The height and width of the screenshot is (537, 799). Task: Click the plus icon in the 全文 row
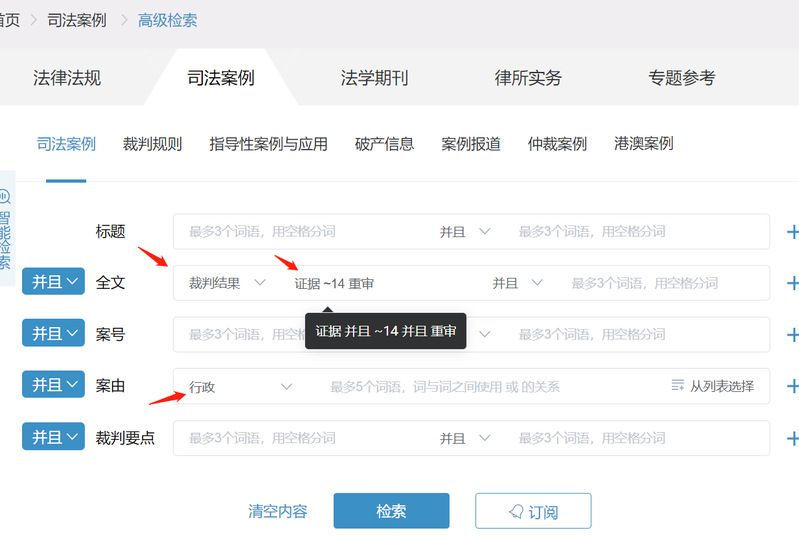(x=792, y=283)
